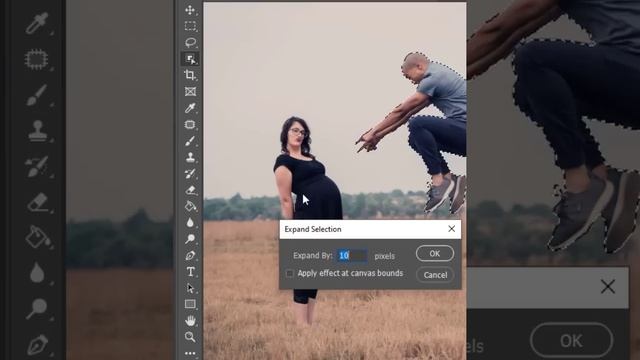Select the Eraser tool
This screenshot has width=640, height=360.
(x=190, y=190)
